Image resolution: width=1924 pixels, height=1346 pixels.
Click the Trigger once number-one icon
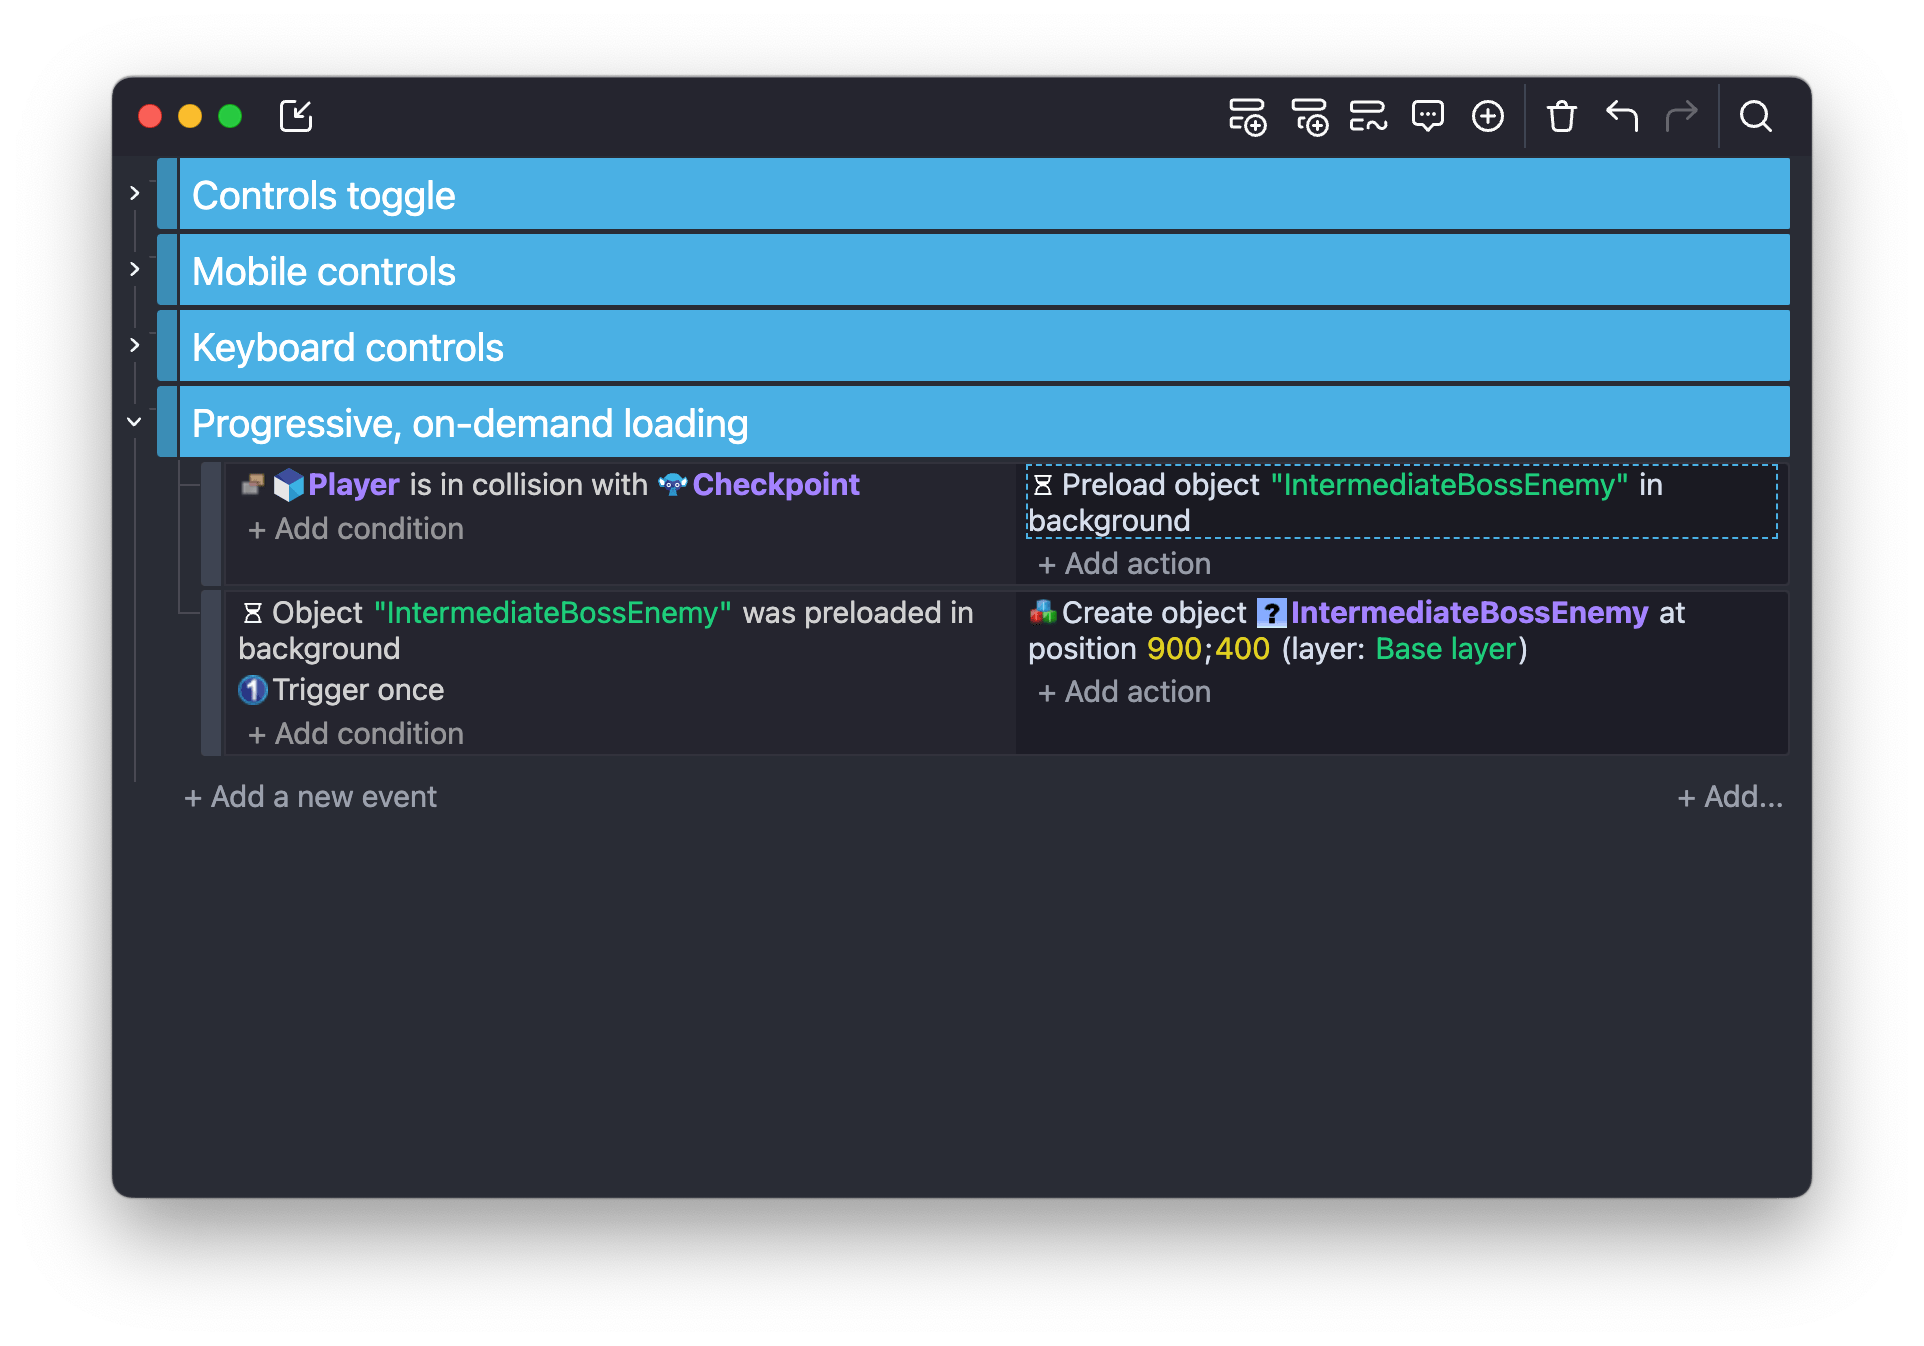point(253,690)
